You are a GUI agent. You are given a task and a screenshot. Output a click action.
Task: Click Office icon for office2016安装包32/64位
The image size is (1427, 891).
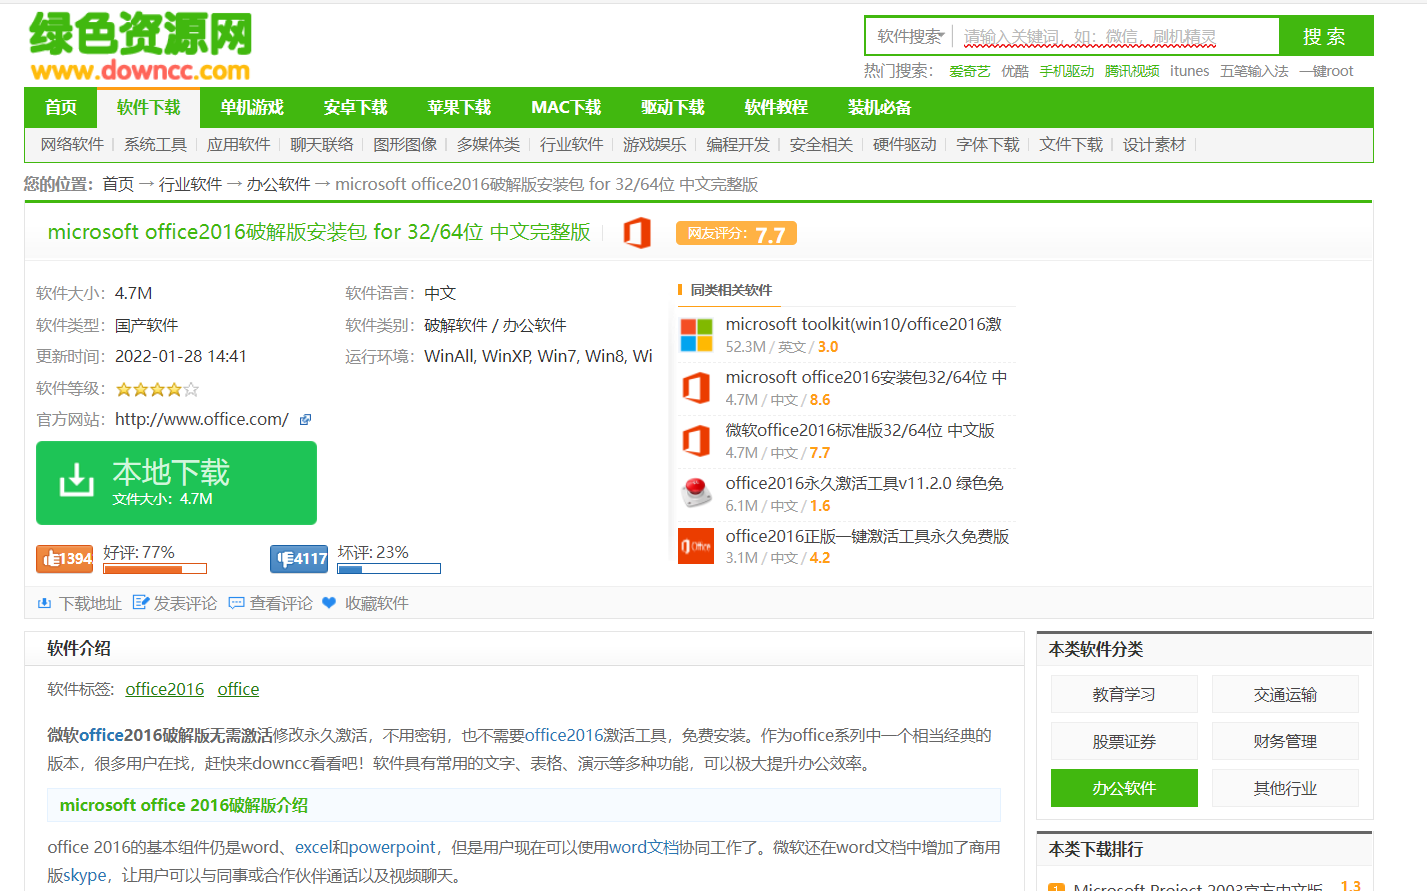click(x=696, y=388)
